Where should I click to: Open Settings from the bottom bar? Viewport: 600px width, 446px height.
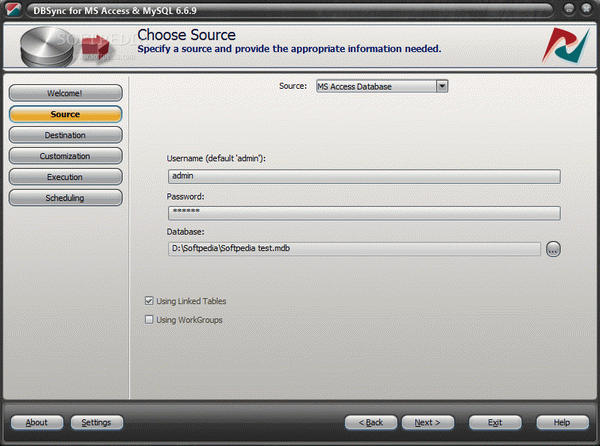click(x=97, y=422)
